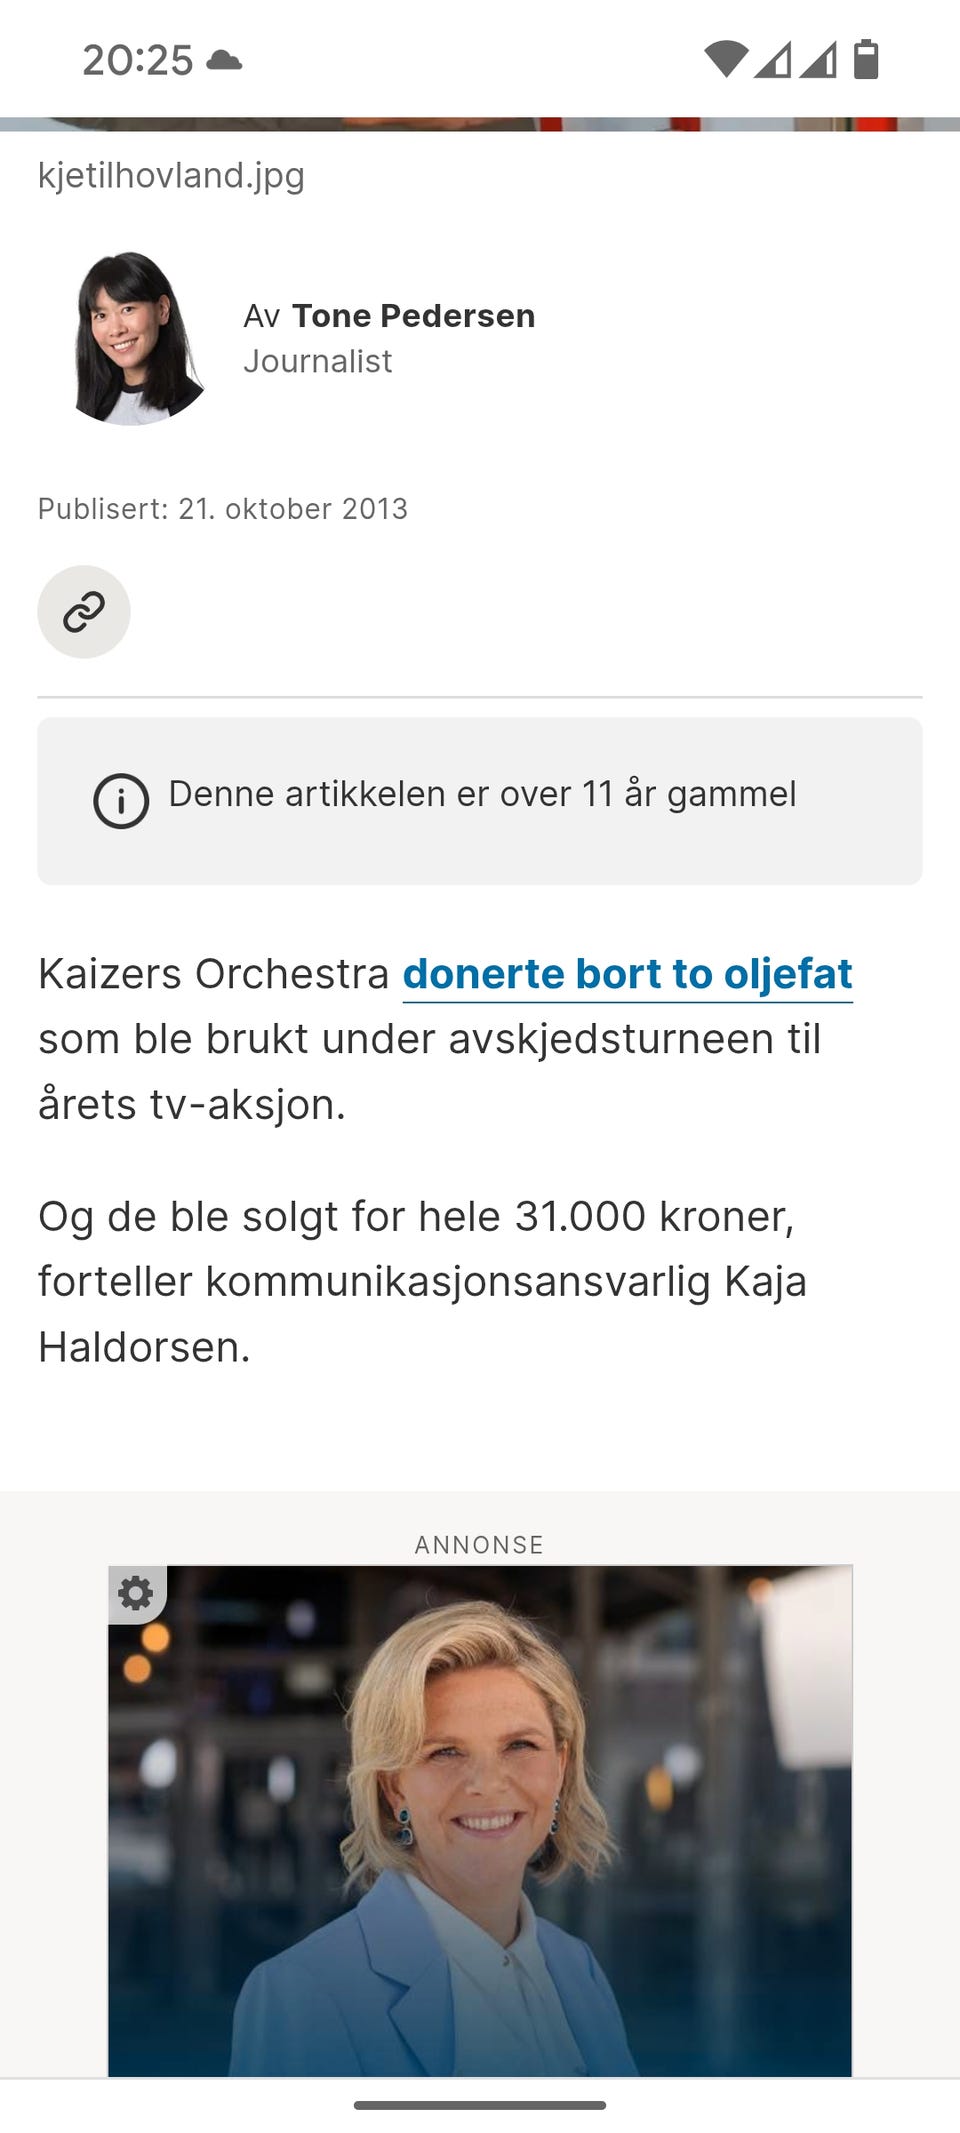The height and width of the screenshot is (2133, 960).
Task: Tap the publication date 21. oktober 2013
Action: click(293, 509)
